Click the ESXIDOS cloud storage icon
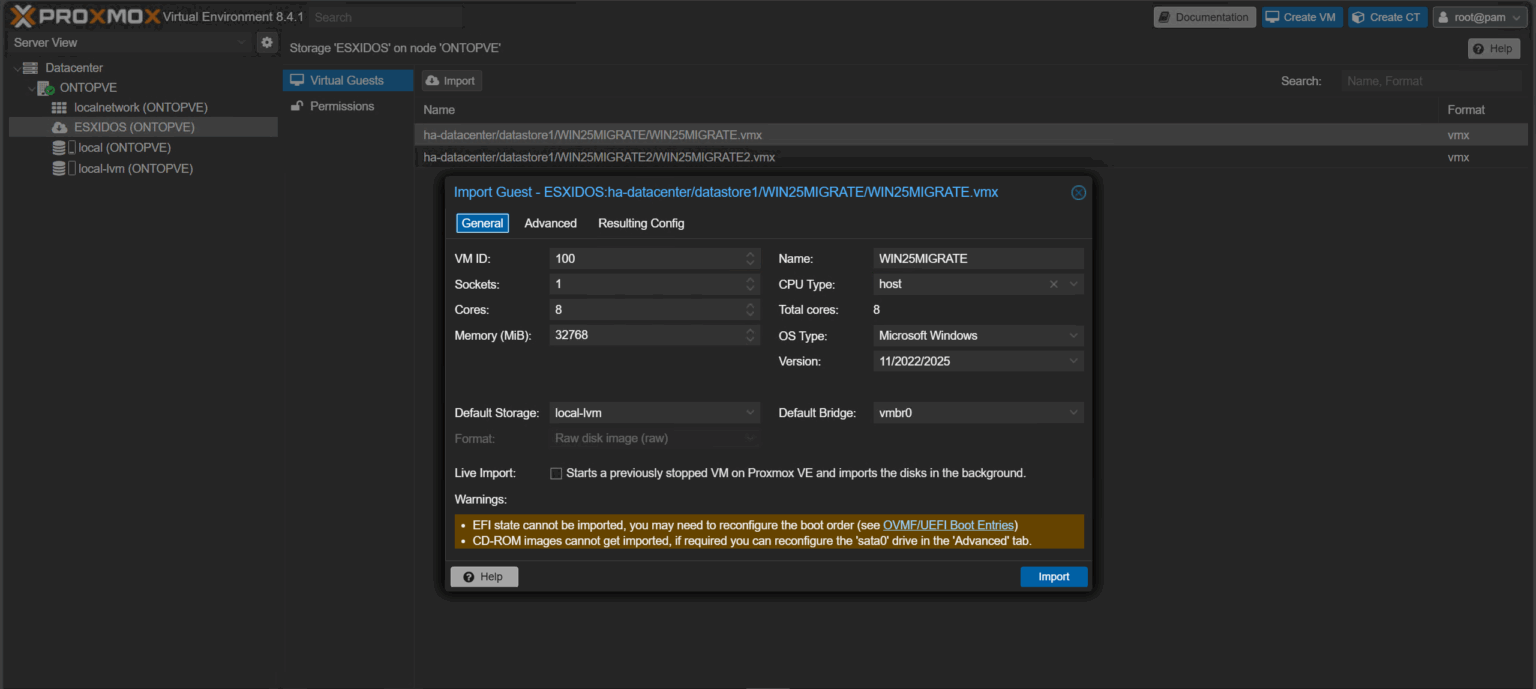 click(x=59, y=127)
